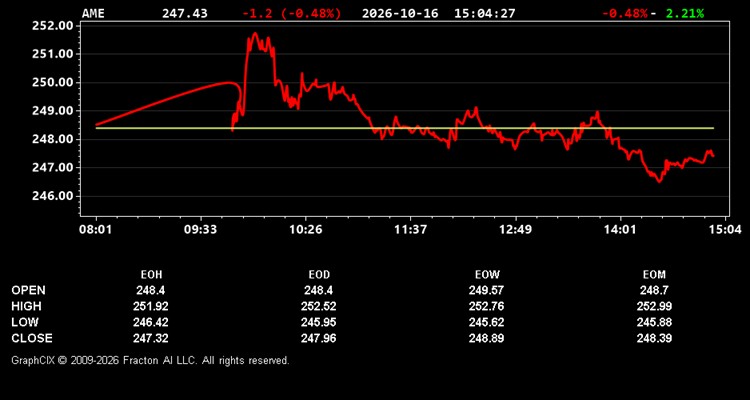Click EOD open value 248.4
750x400 pixels.
319,290
